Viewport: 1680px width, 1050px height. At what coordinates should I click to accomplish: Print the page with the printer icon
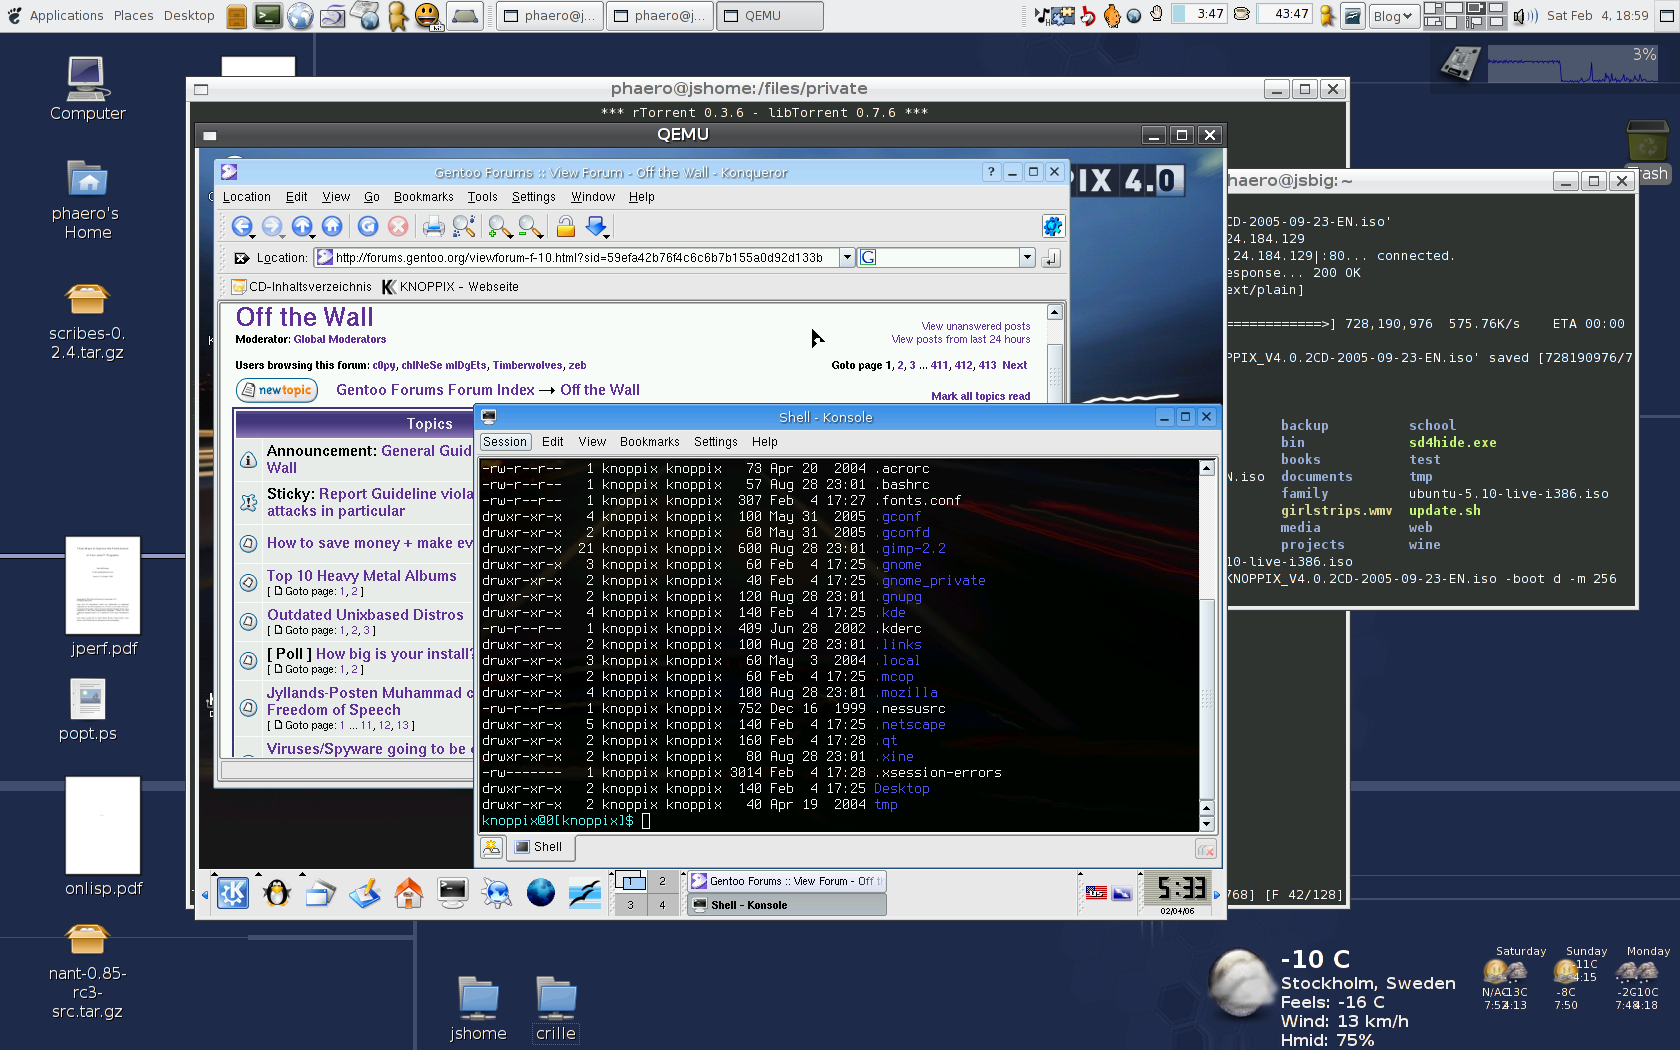[433, 226]
